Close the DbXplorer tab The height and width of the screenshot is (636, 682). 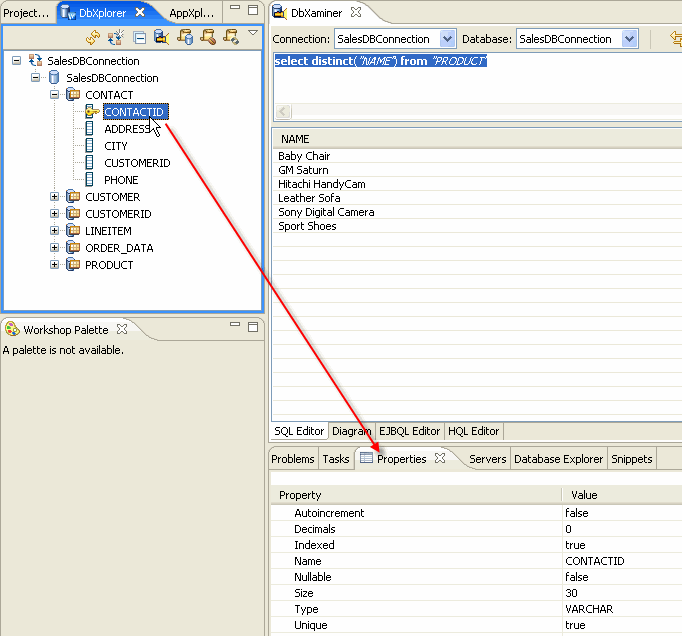click(140, 12)
